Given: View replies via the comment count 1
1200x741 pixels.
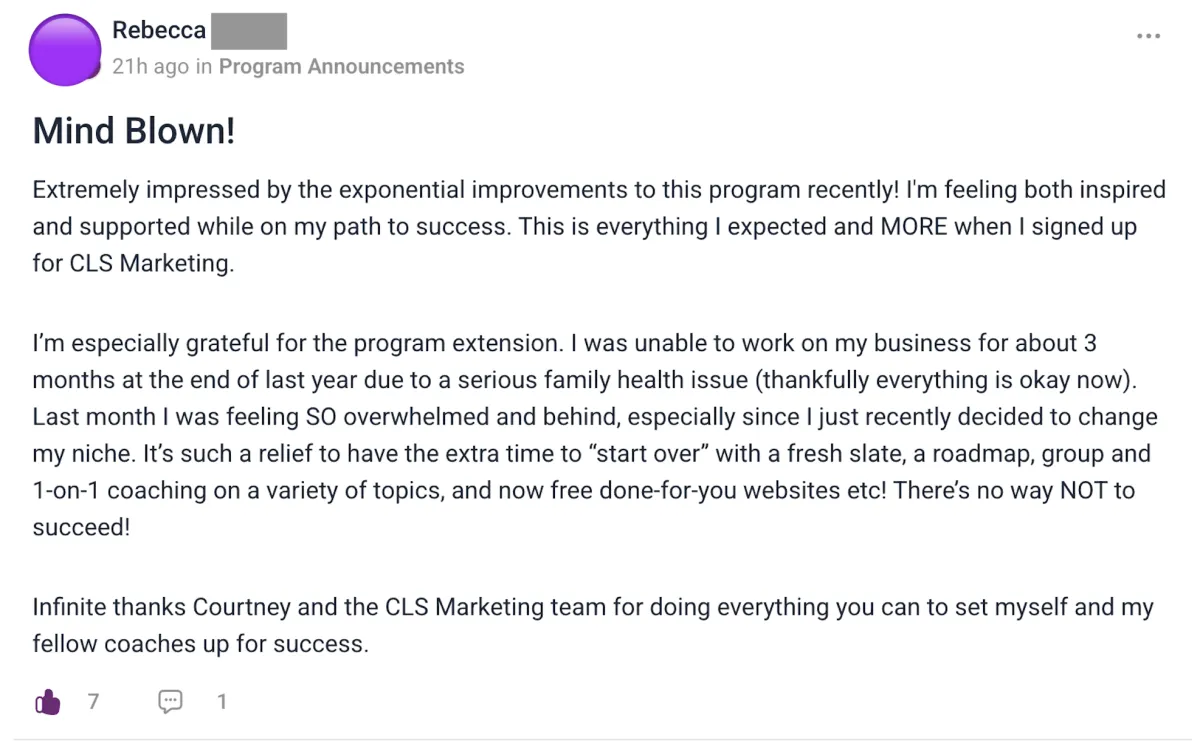Looking at the screenshot, I should [222, 702].
